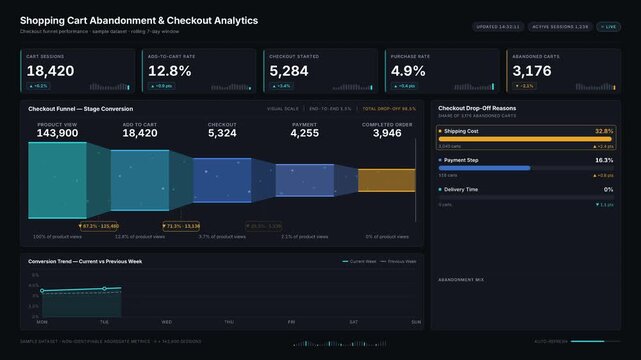Click the Purchase Rate sparkline
This screenshot has height=360, width=641.
pyautogui.click(x=474, y=87)
